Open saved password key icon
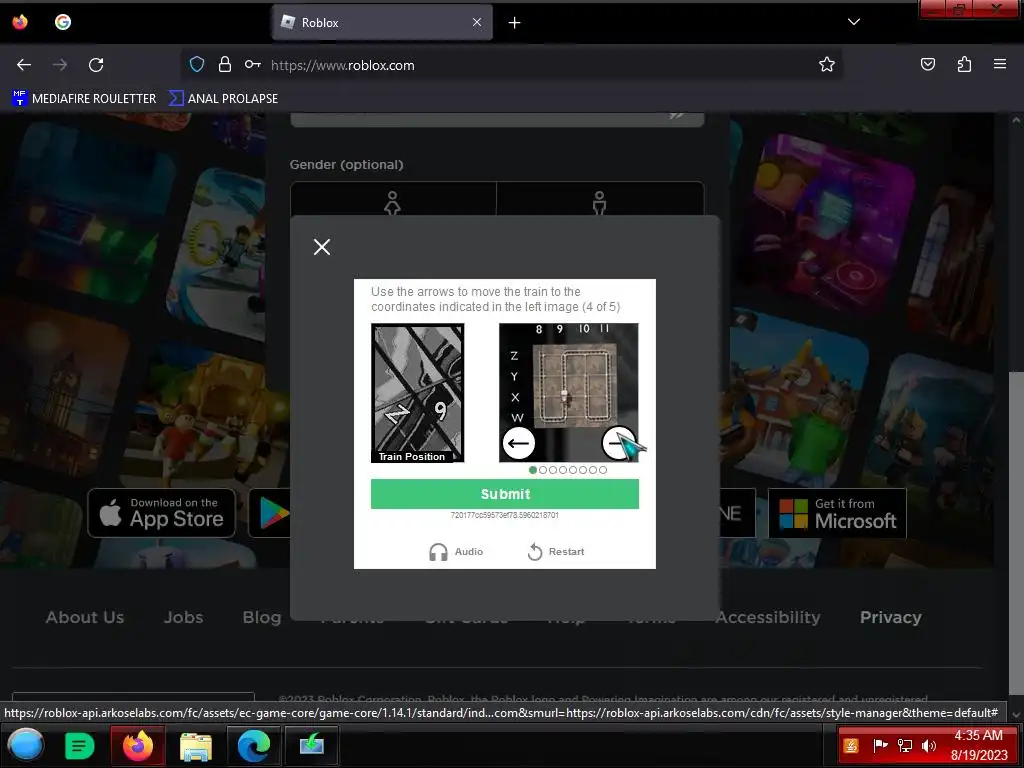 [x=253, y=65]
